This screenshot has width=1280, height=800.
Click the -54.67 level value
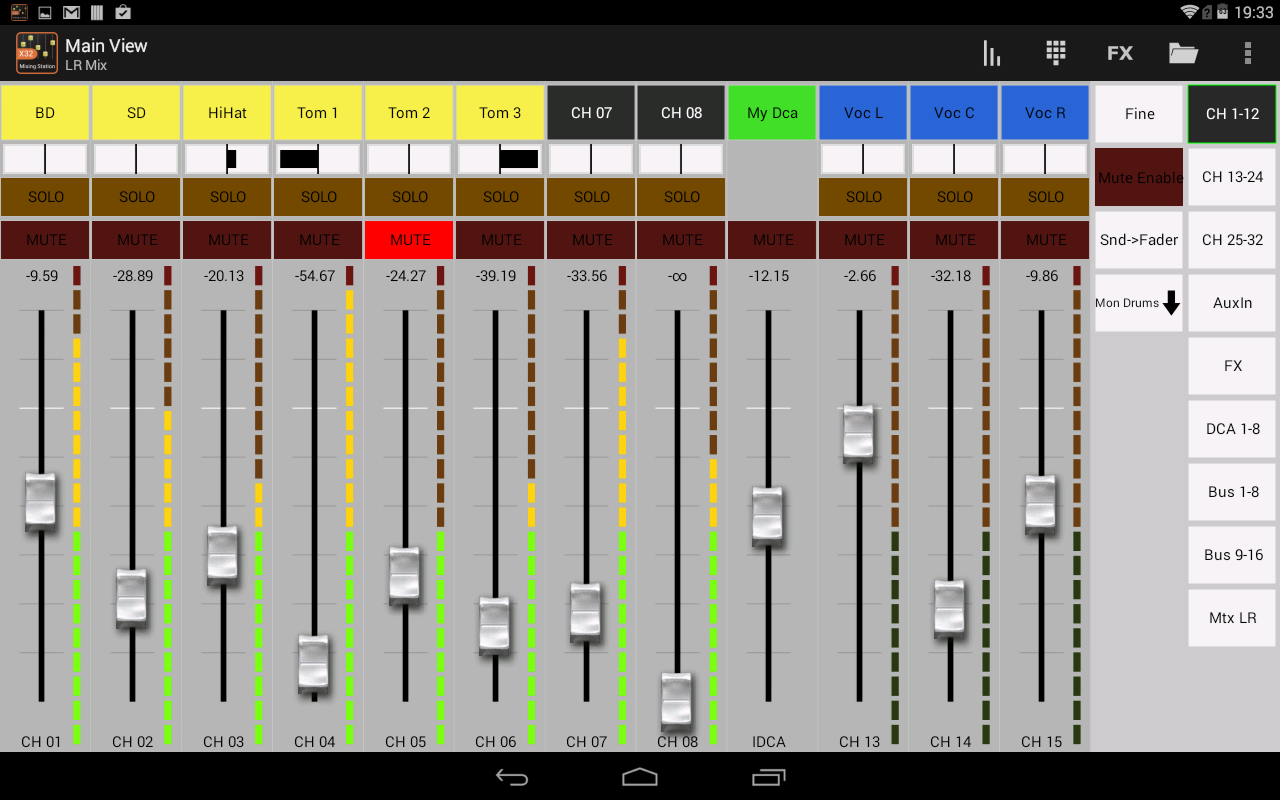pyautogui.click(x=314, y=276)
